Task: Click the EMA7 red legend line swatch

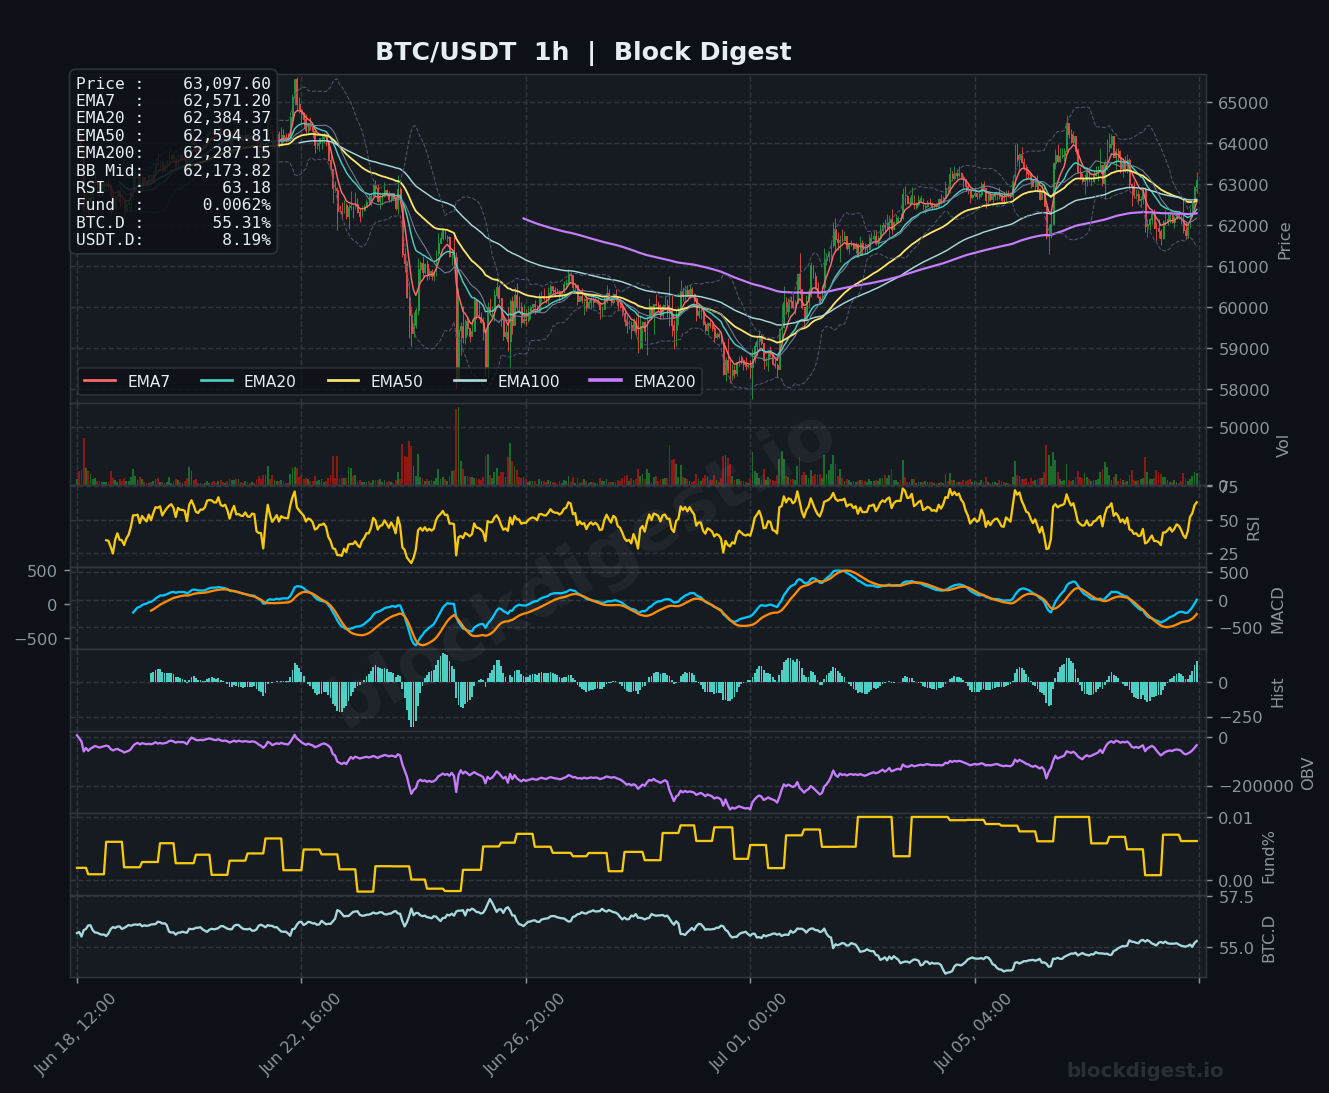Action: point(100,381)
